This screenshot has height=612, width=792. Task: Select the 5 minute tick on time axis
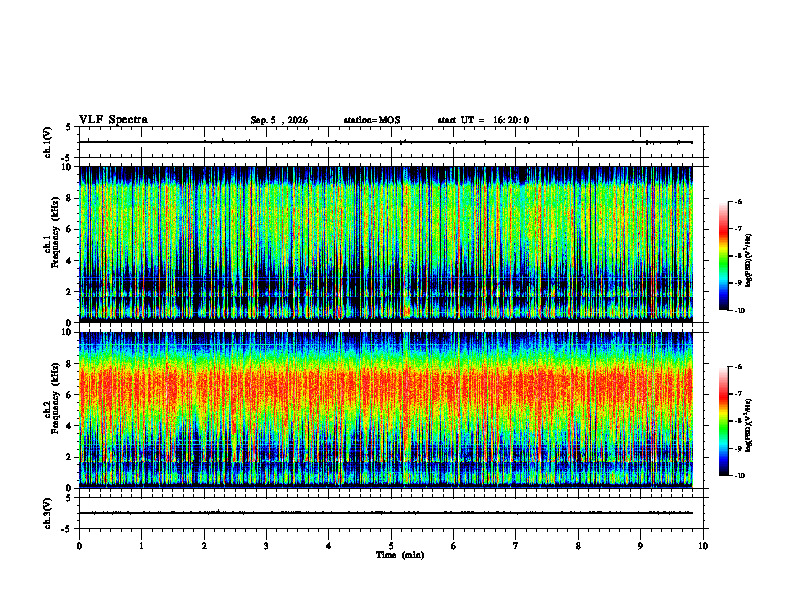[391, 546]
